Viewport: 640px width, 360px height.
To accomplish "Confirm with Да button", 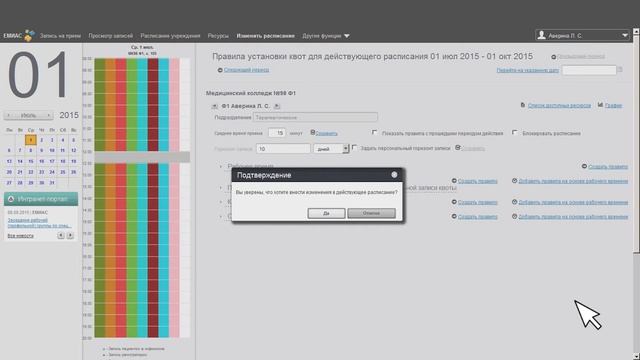I will point(326,213).
